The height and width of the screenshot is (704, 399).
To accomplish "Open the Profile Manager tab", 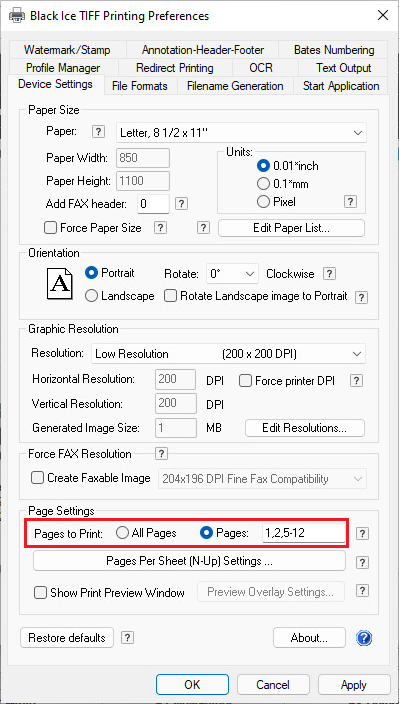I will click(63, 68).
